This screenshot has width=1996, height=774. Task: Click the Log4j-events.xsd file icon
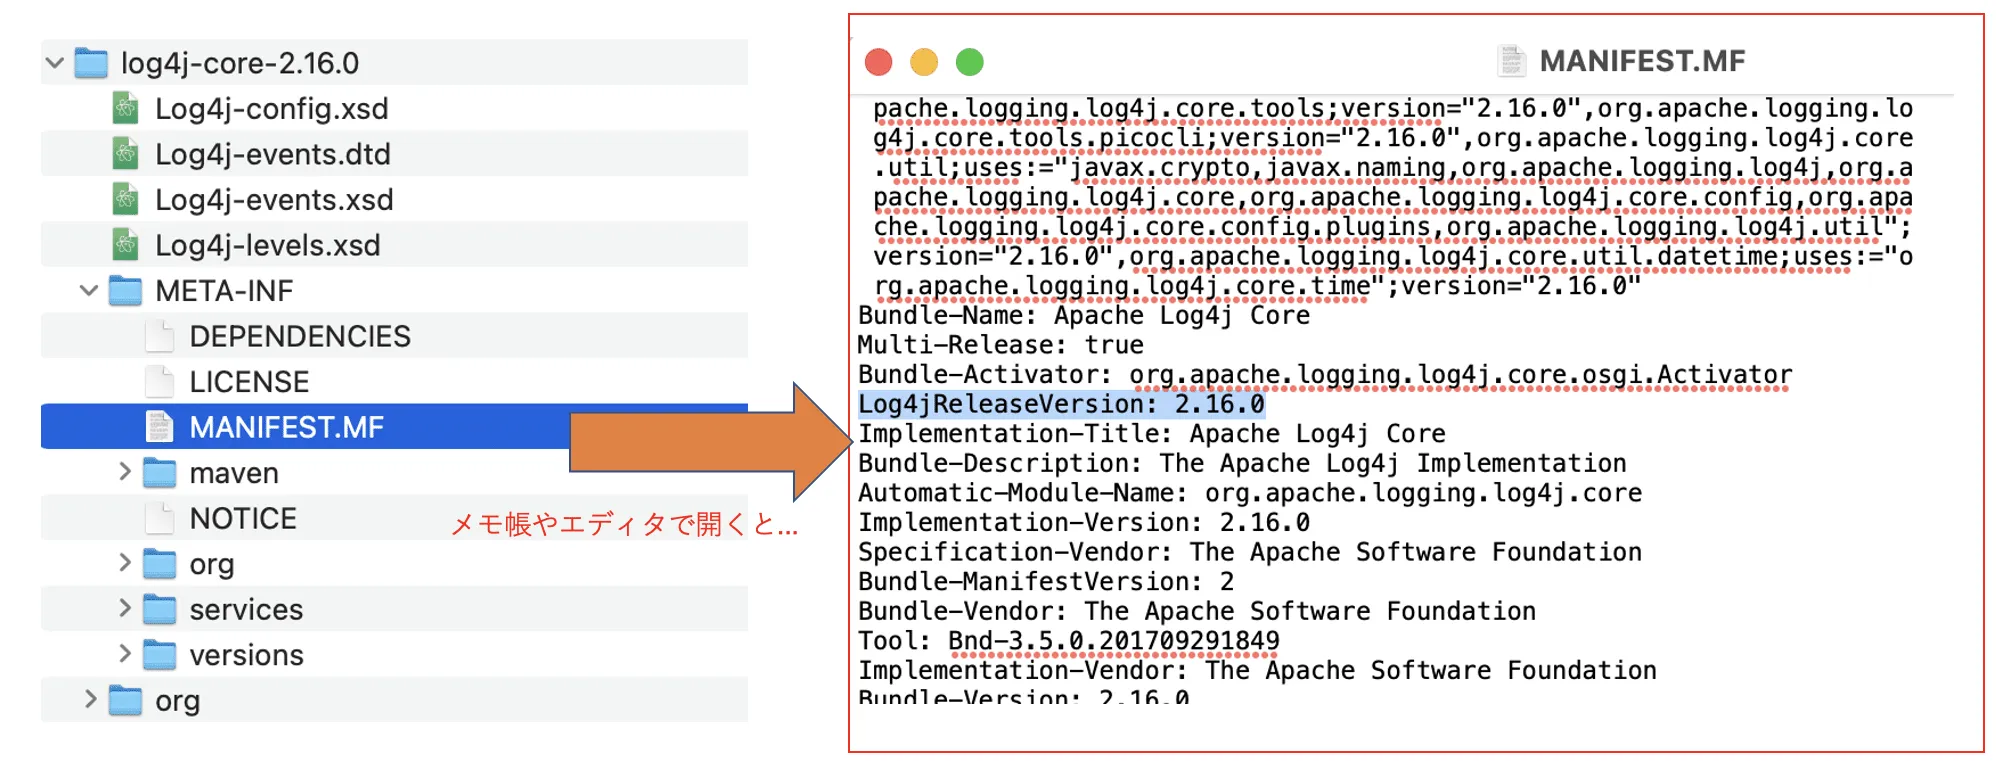[x=125, y=199]
